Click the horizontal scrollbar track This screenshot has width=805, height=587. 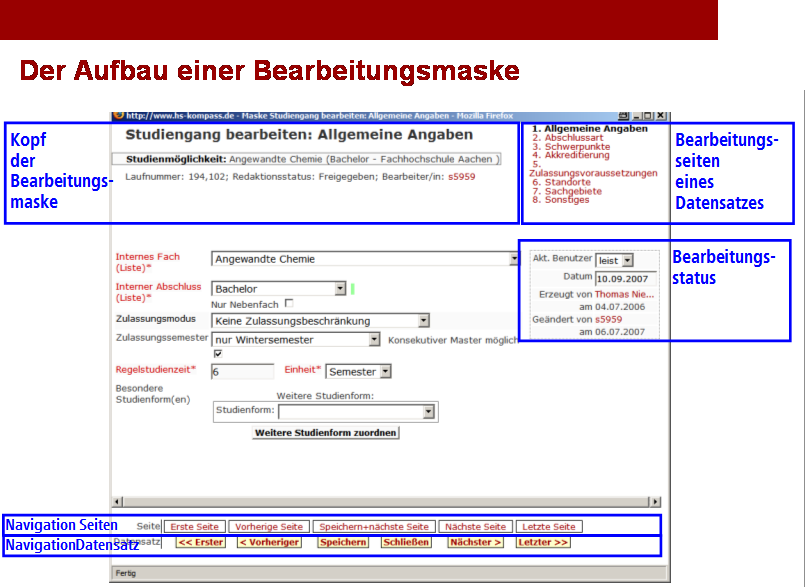(x=386, y=502)
